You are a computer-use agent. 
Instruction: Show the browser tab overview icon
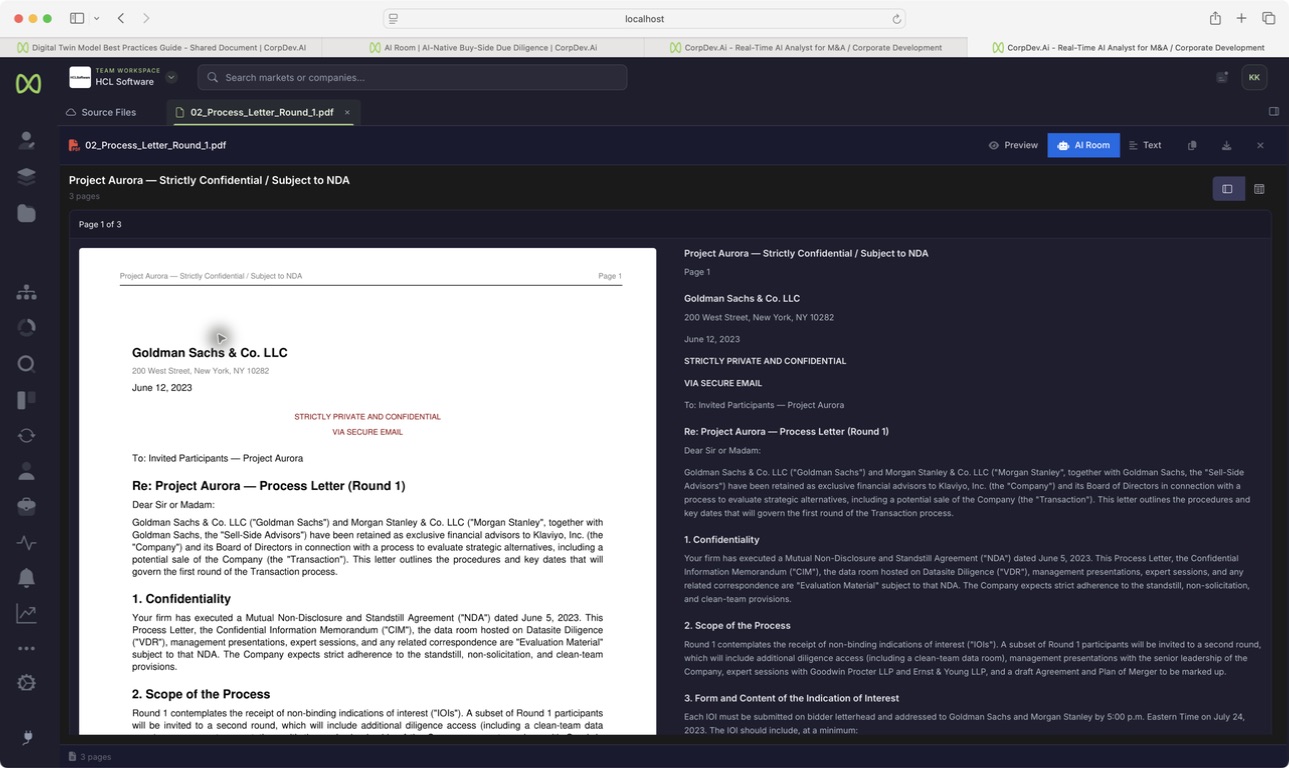click(1268, 18)
